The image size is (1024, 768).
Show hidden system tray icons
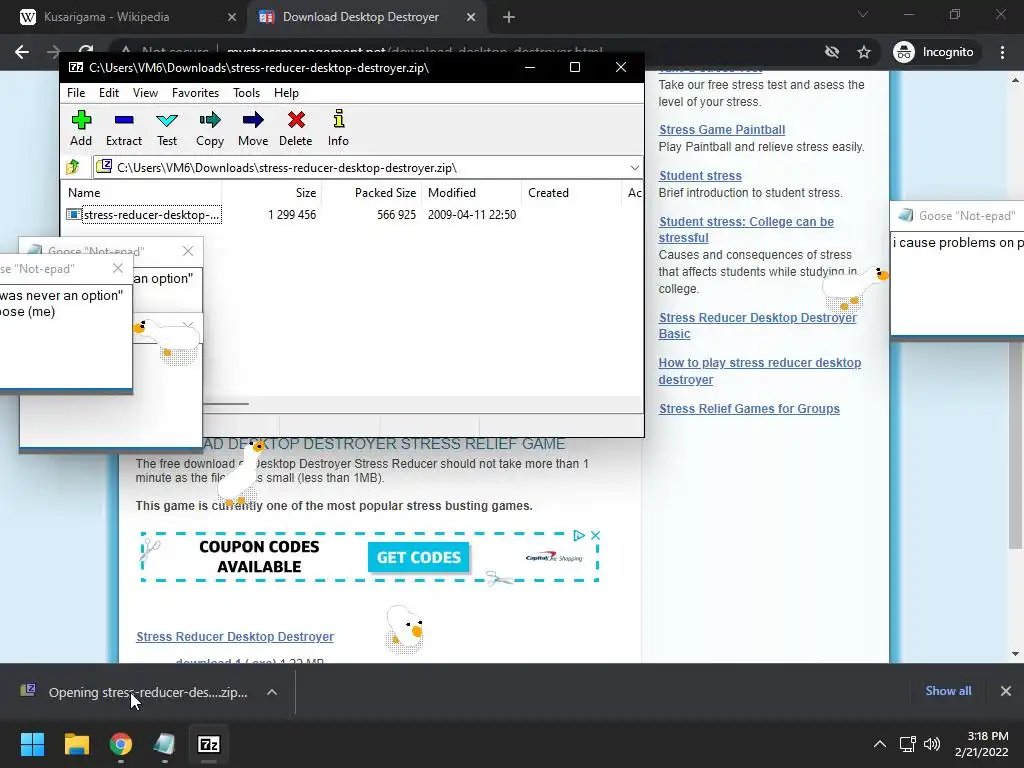880,744
